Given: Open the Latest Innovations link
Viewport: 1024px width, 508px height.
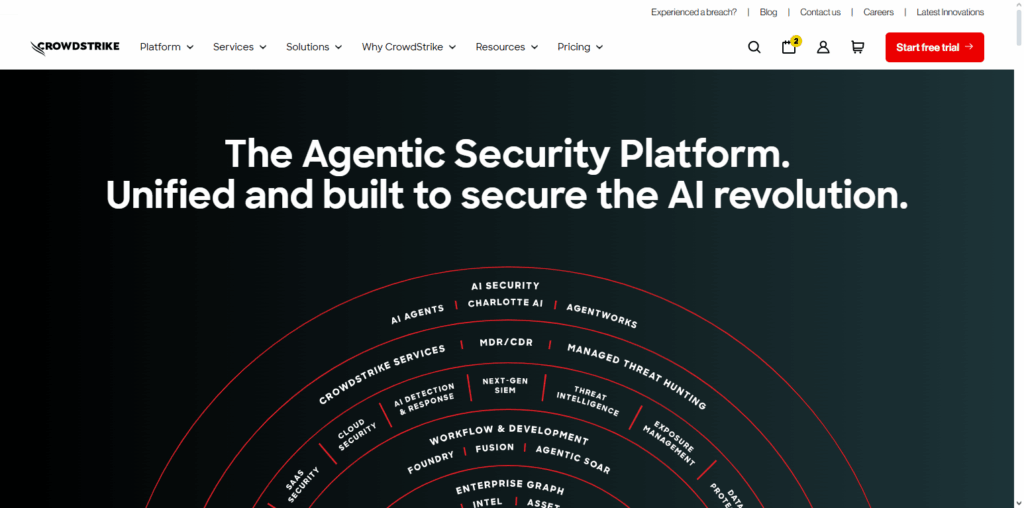Looking at the screenshot, I should (x=950, y=12).
